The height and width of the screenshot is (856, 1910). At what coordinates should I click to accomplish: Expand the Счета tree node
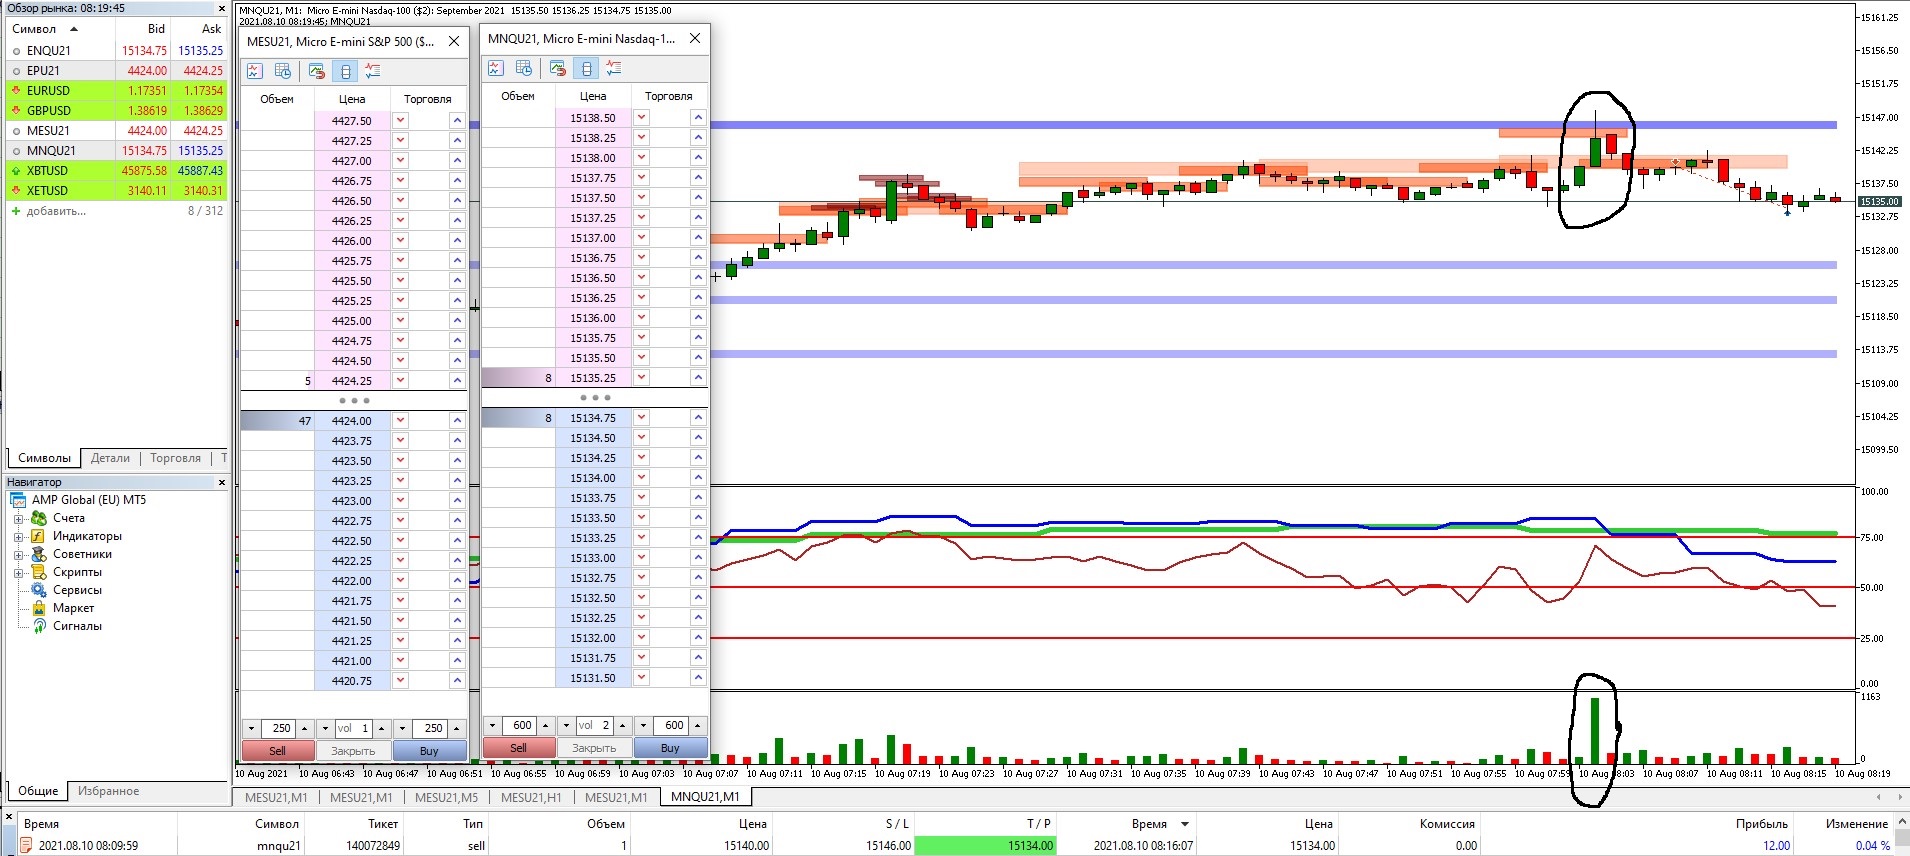18,519
